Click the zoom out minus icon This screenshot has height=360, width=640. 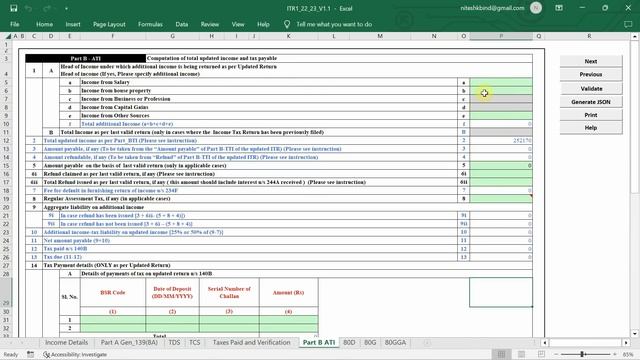pos(556,354)
